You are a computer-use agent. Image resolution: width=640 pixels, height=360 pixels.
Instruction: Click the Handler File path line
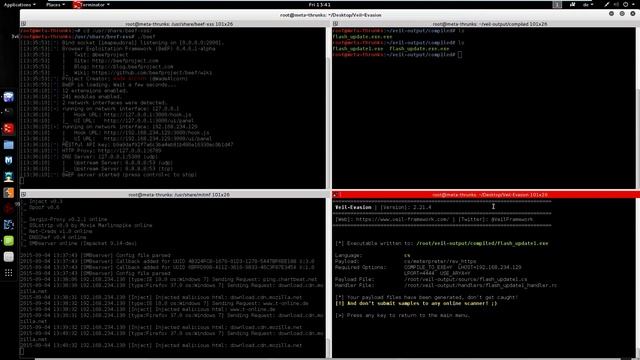click(x=446, y=285)
